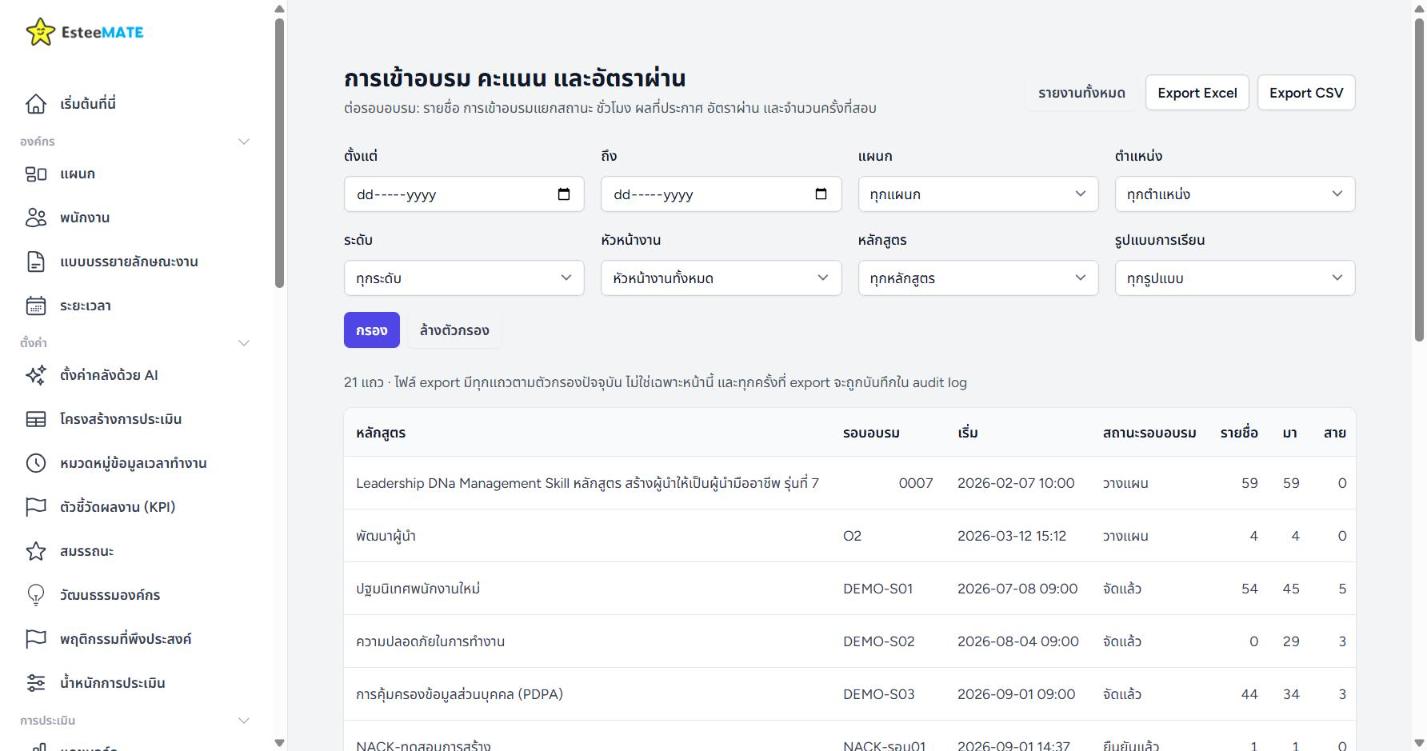Viewport: 1427px width, 751px height.
Task: Apply filters with the กรอง button
Action: pyautogui.click(x=372, y=330)
